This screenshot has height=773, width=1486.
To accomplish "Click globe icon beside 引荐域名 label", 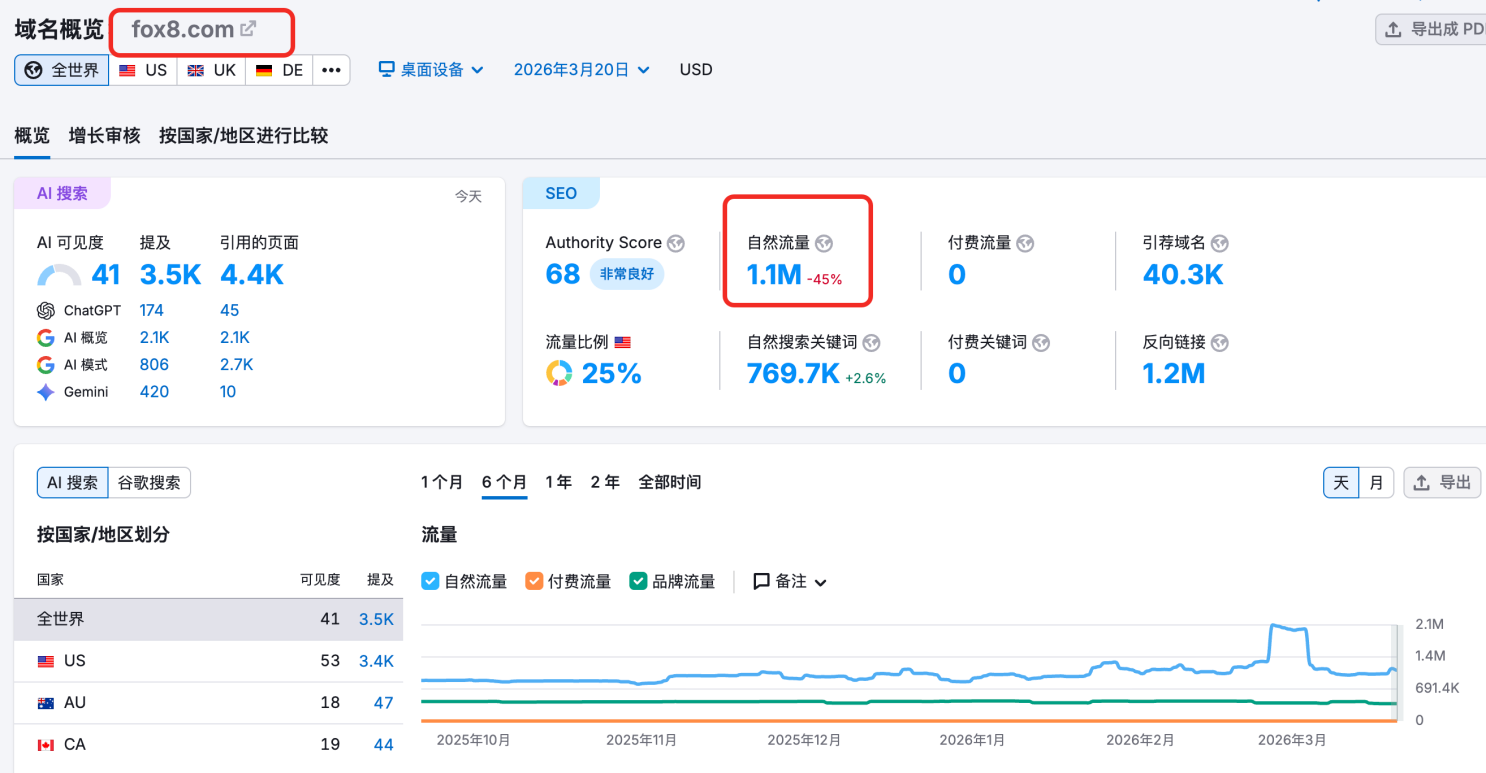I will tap(1219, 243).
